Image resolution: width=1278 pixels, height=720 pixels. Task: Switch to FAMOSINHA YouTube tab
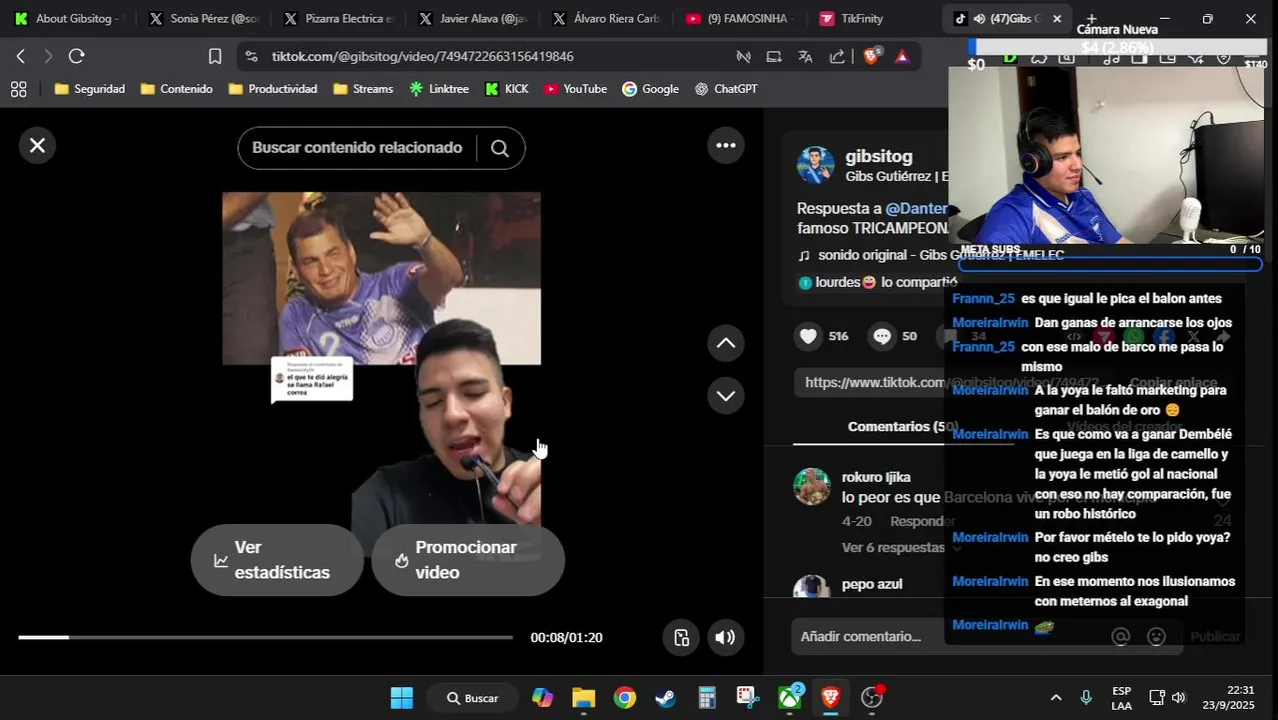(x=742, y=18)
